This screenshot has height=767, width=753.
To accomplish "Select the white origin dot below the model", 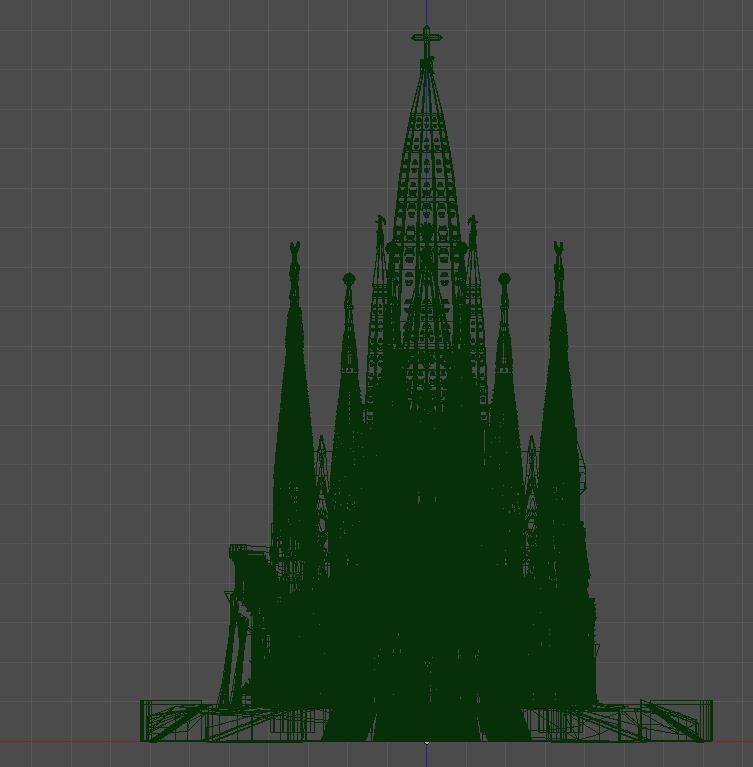I will (x=427, y=743).
